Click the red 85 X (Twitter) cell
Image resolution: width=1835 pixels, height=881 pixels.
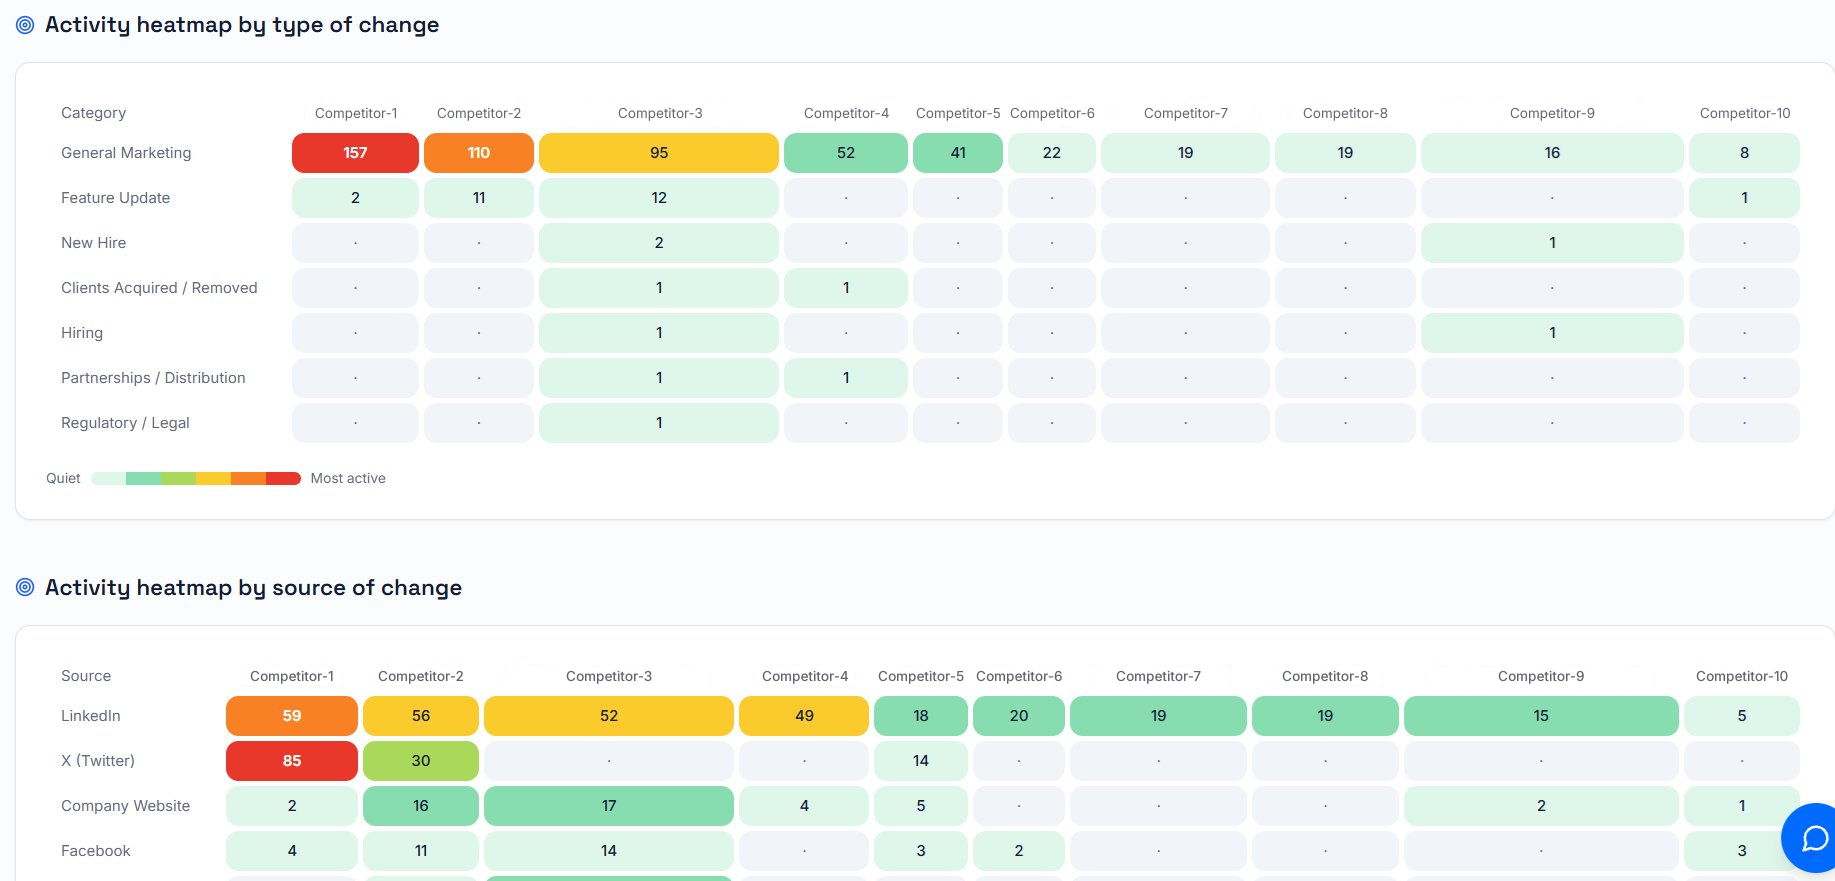coord(292,761)
